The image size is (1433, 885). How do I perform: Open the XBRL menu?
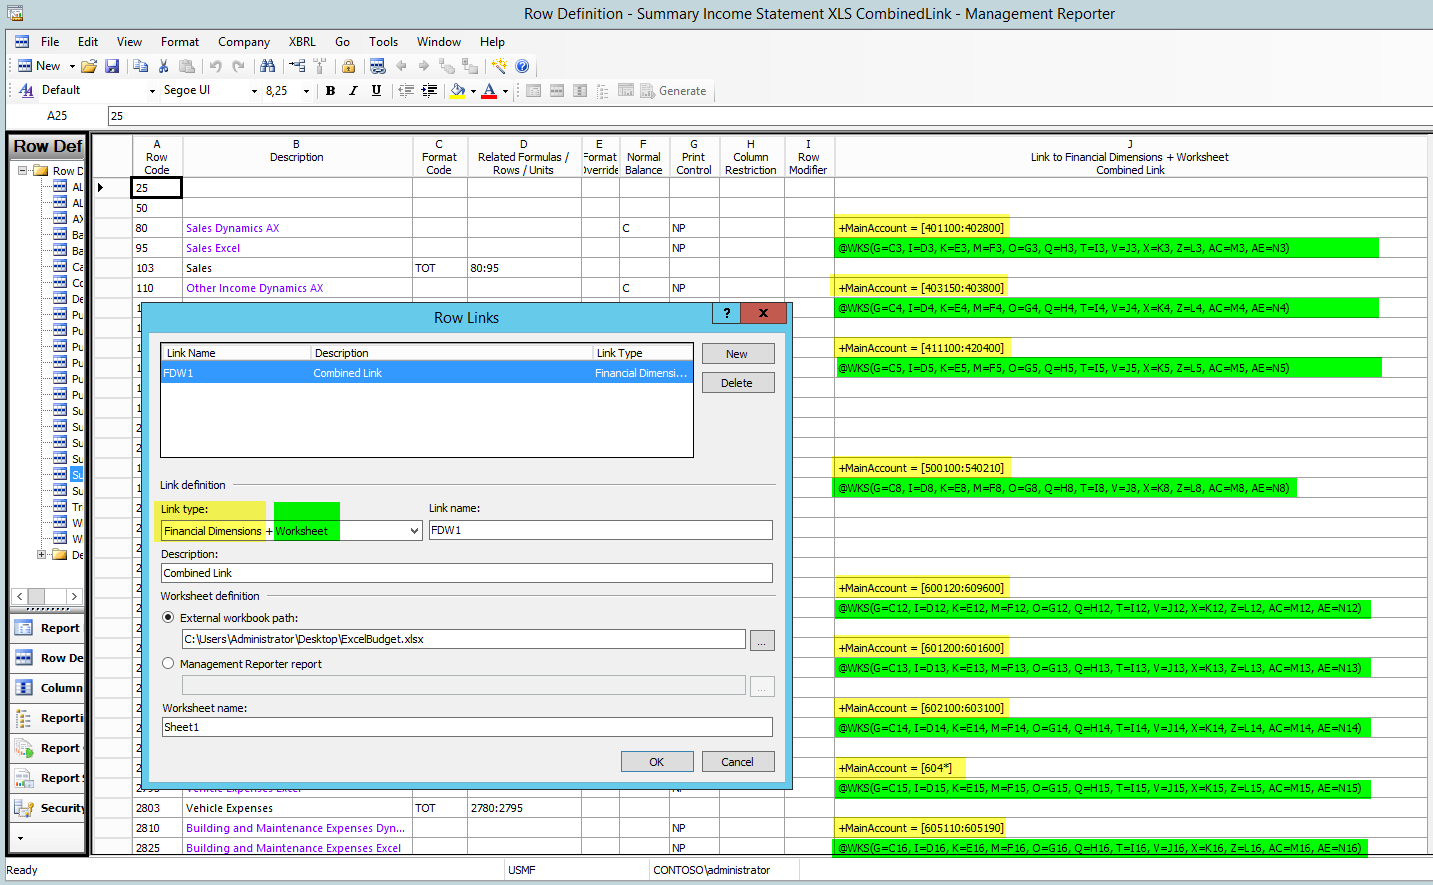(302, 42)
